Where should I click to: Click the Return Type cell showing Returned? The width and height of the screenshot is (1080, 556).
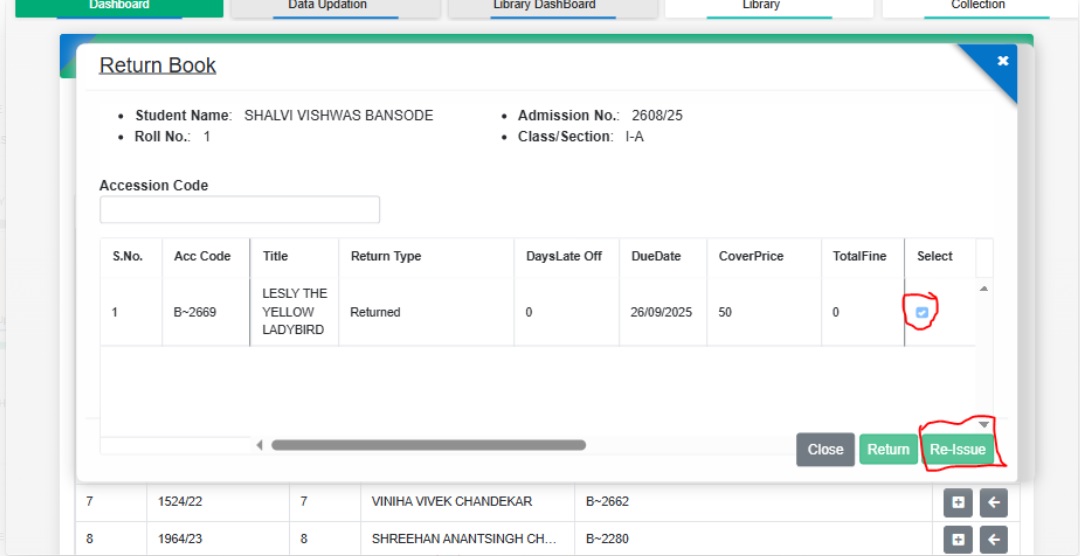[375, 313]
